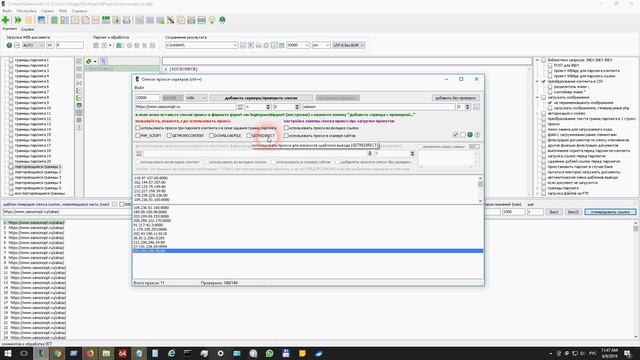The image size is (640, 360).
Task: Enable proxy in the site scanner checkbox
Action: coord(287,136)
